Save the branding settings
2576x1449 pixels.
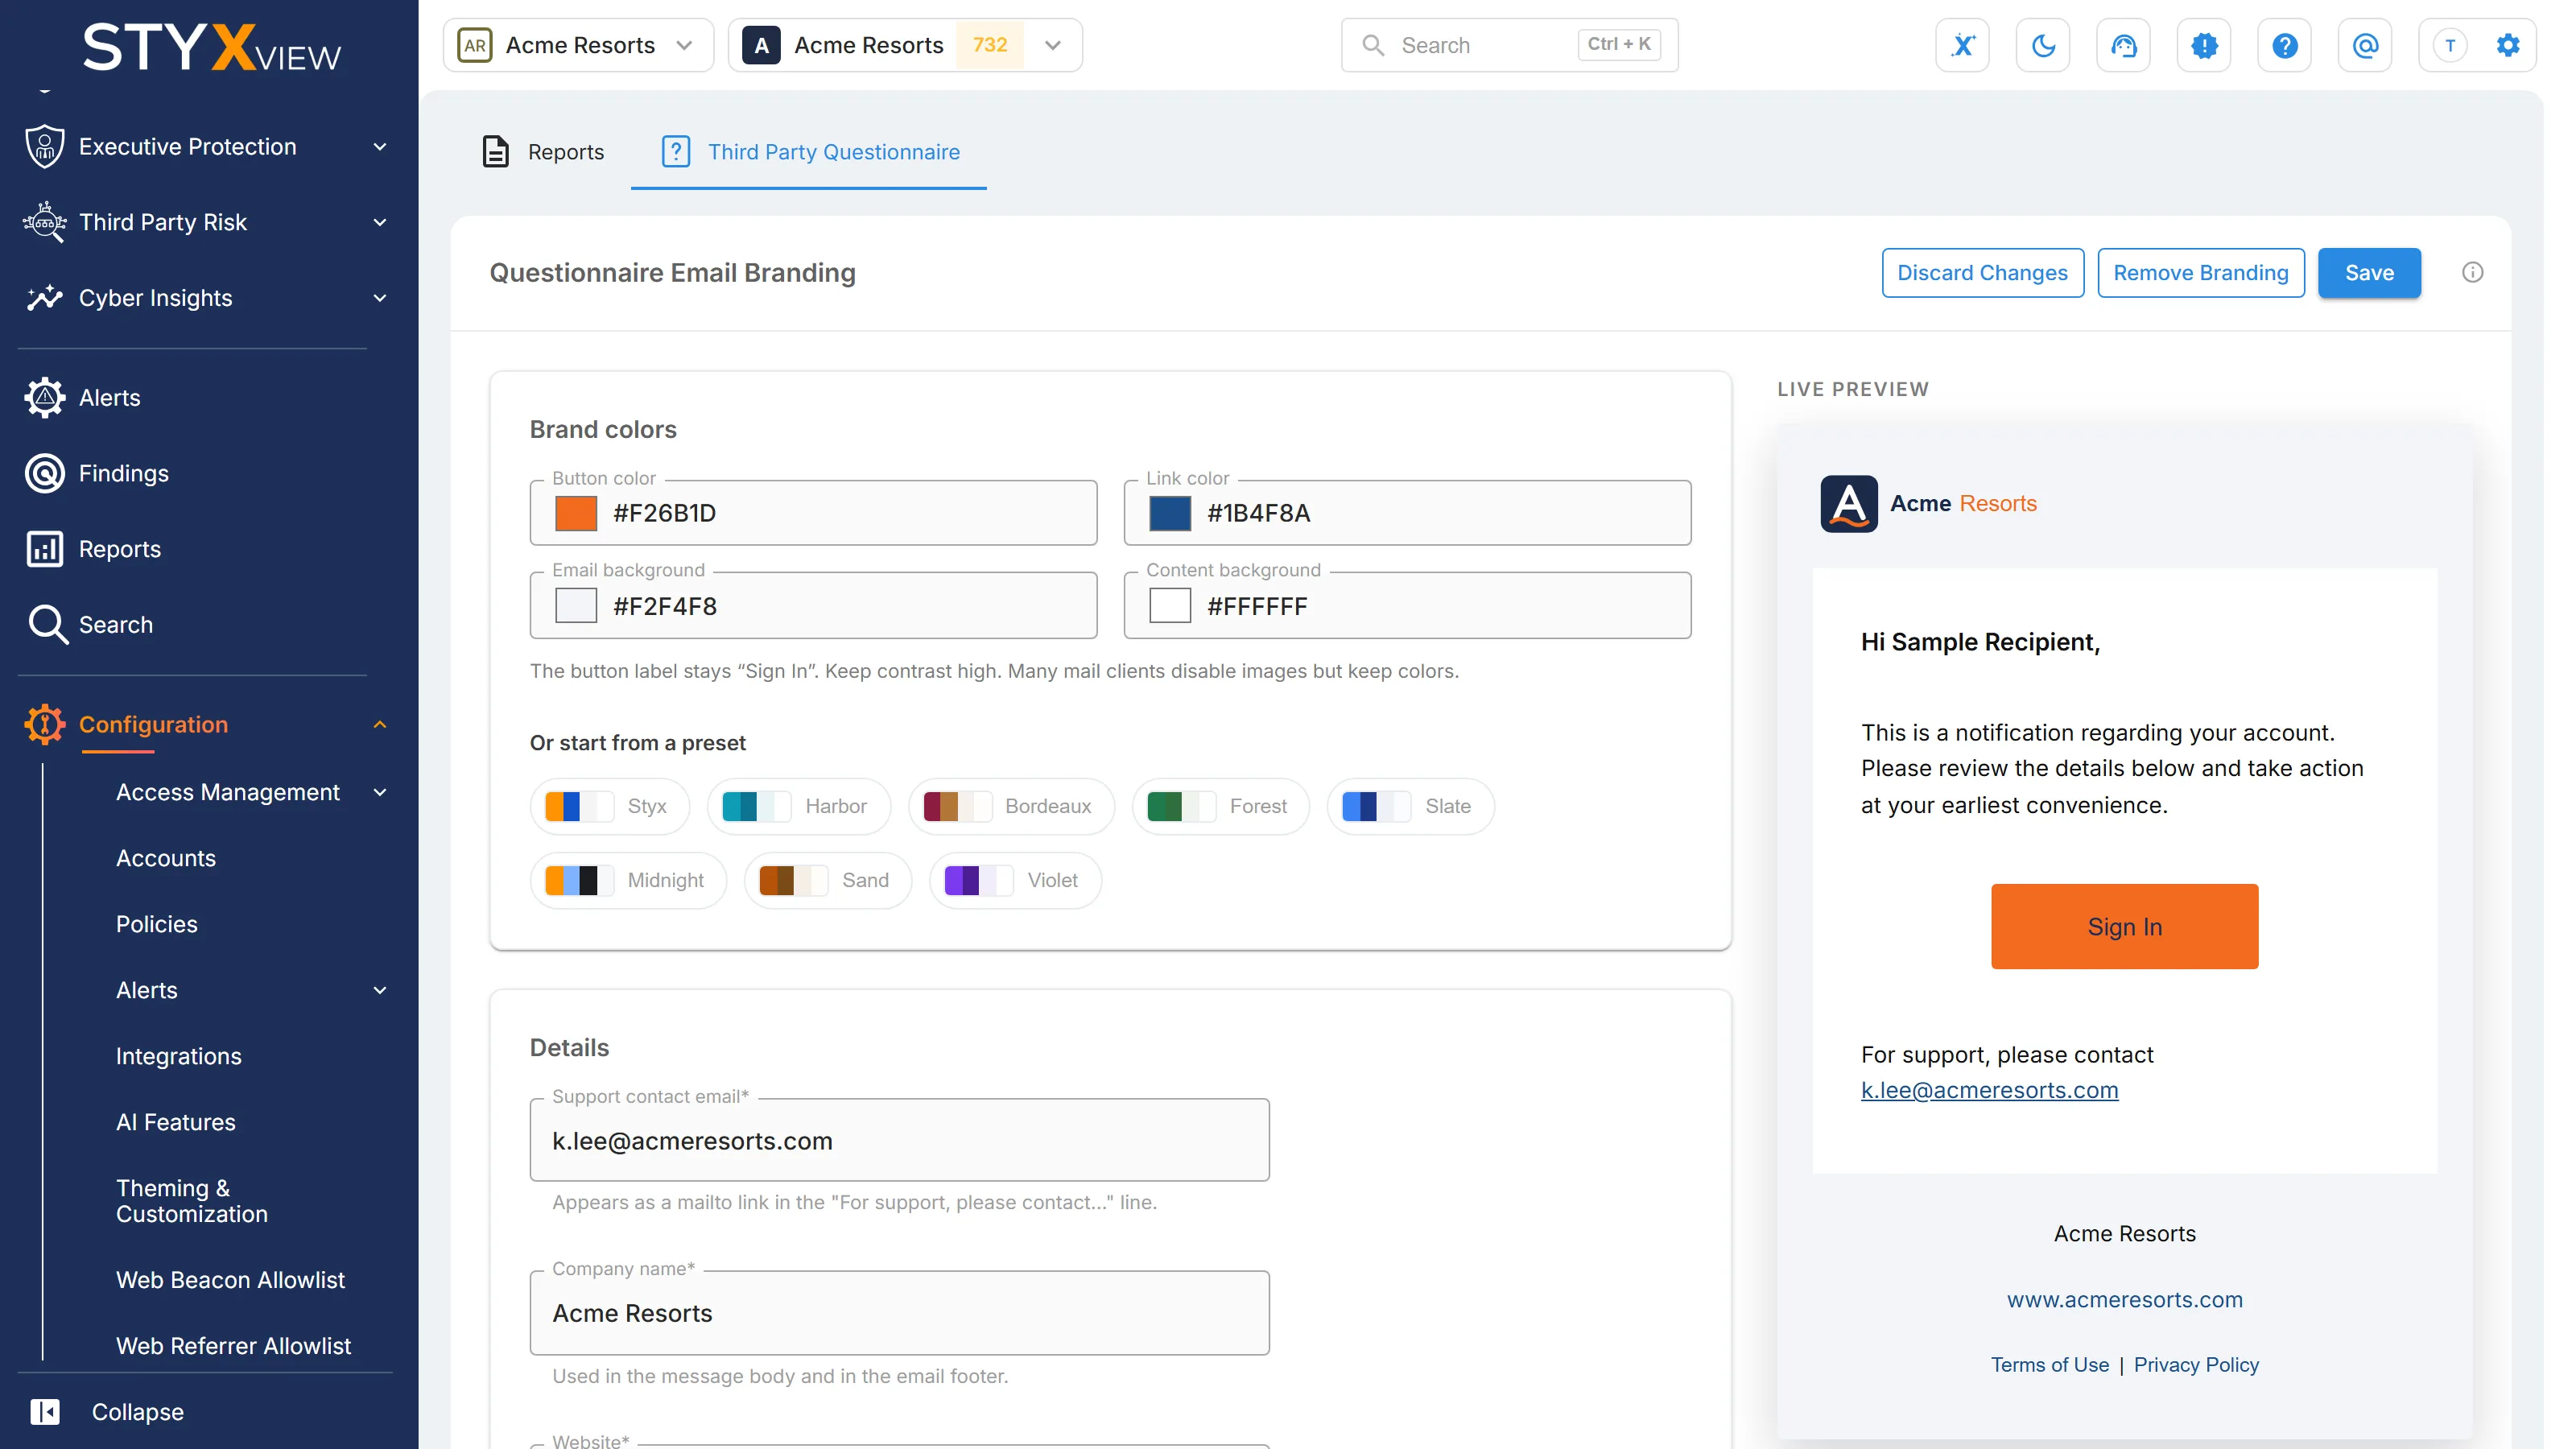[2369, 272]
